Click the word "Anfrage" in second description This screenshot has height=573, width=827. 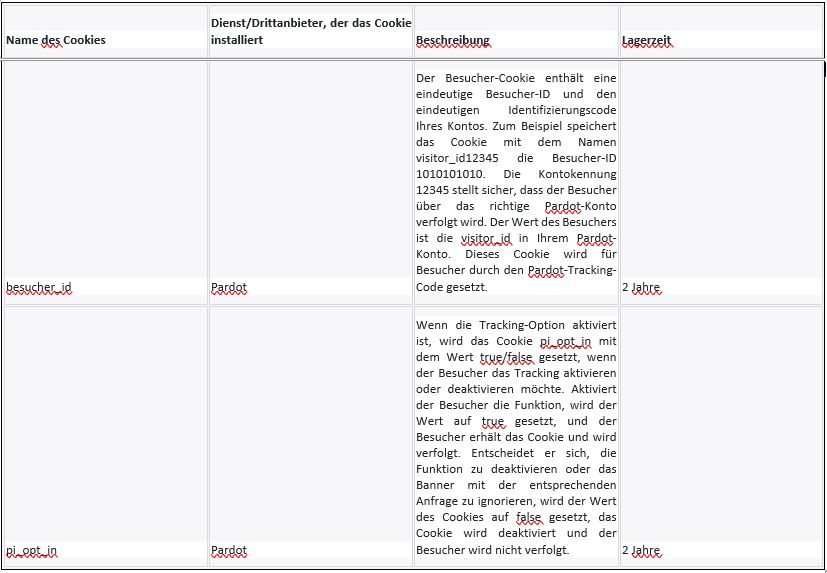(x=439, y=502)
